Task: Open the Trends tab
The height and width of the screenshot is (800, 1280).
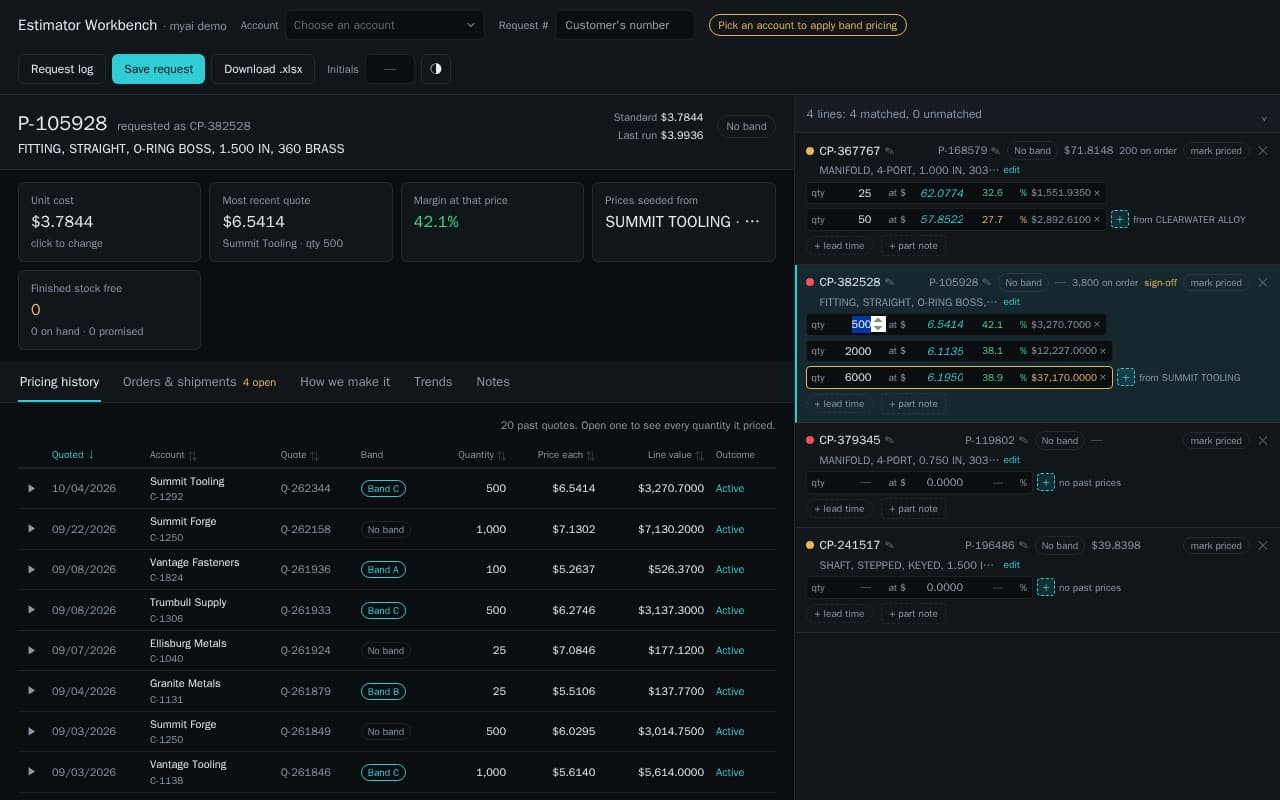Action: (433, 382)
